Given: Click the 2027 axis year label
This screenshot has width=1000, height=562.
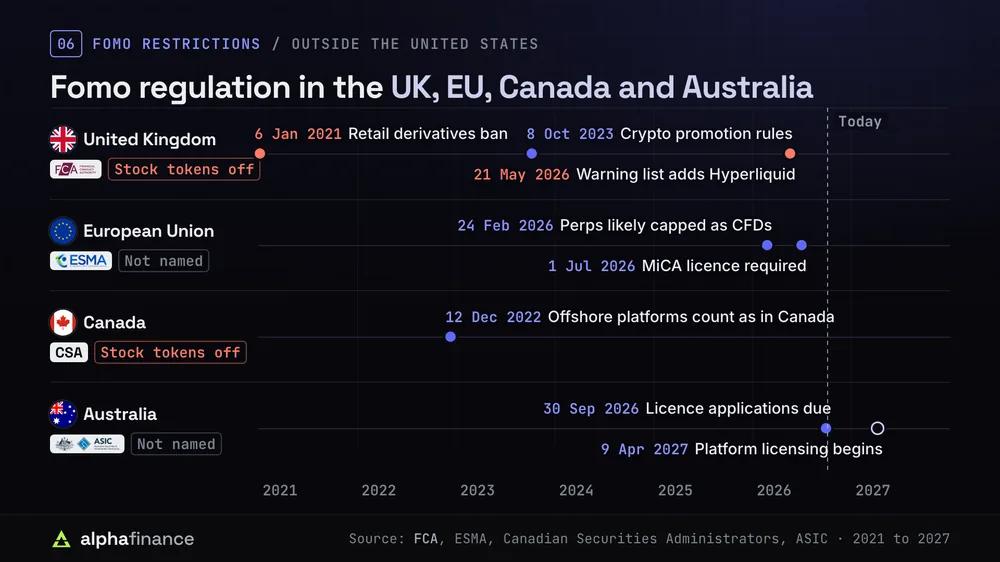Looking at the screenshot, I should (872, 491).
